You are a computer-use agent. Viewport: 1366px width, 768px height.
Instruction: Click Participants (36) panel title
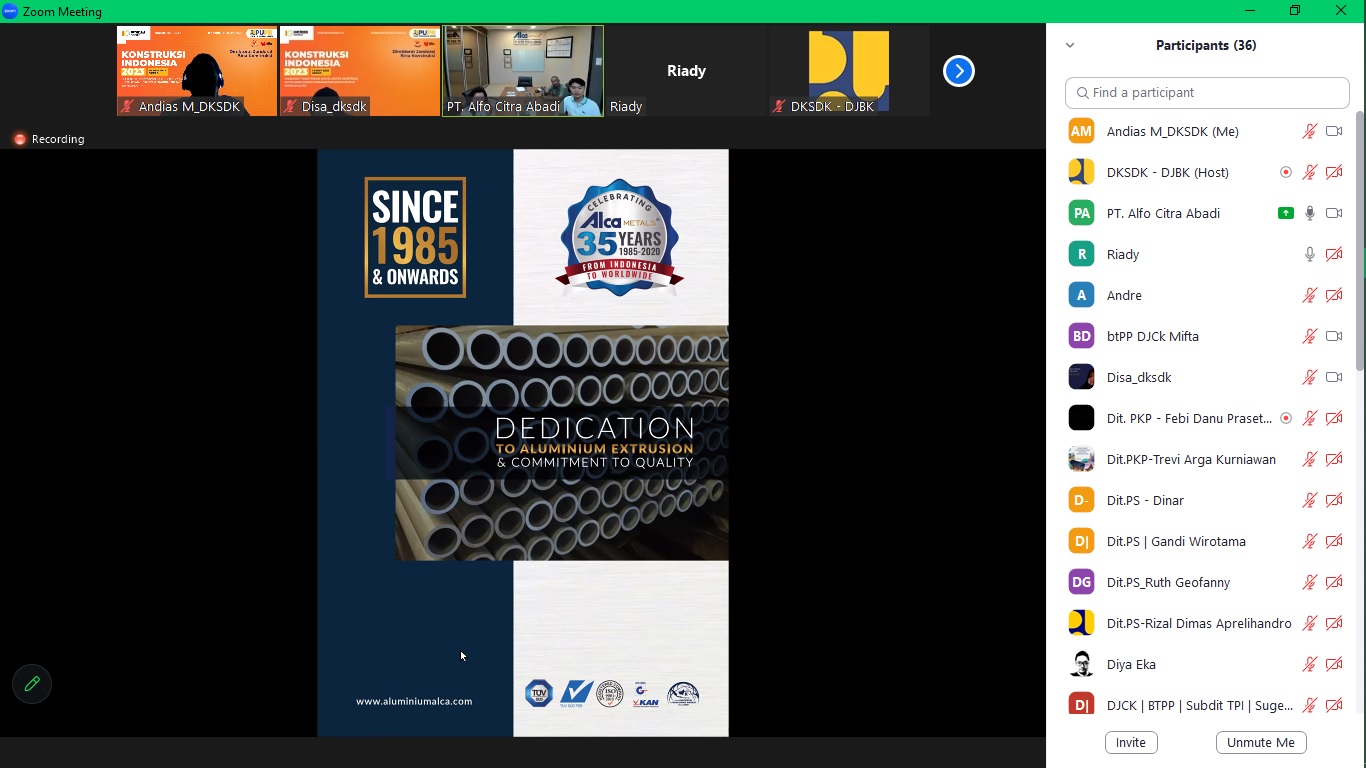[x=1206, y=45]
